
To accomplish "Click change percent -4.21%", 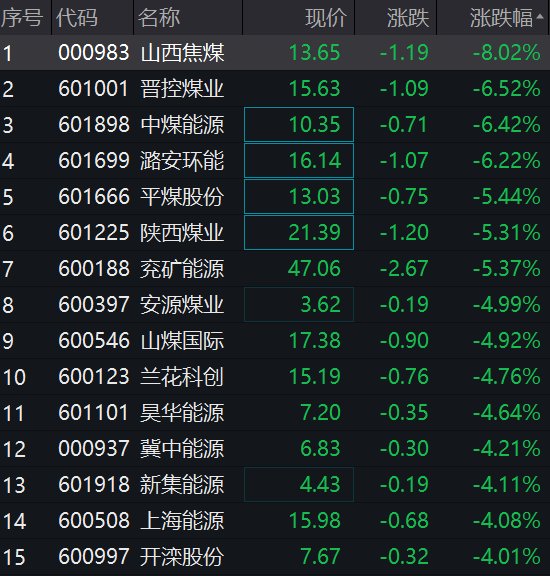I will pyautogui.click(x=507, y=449).
